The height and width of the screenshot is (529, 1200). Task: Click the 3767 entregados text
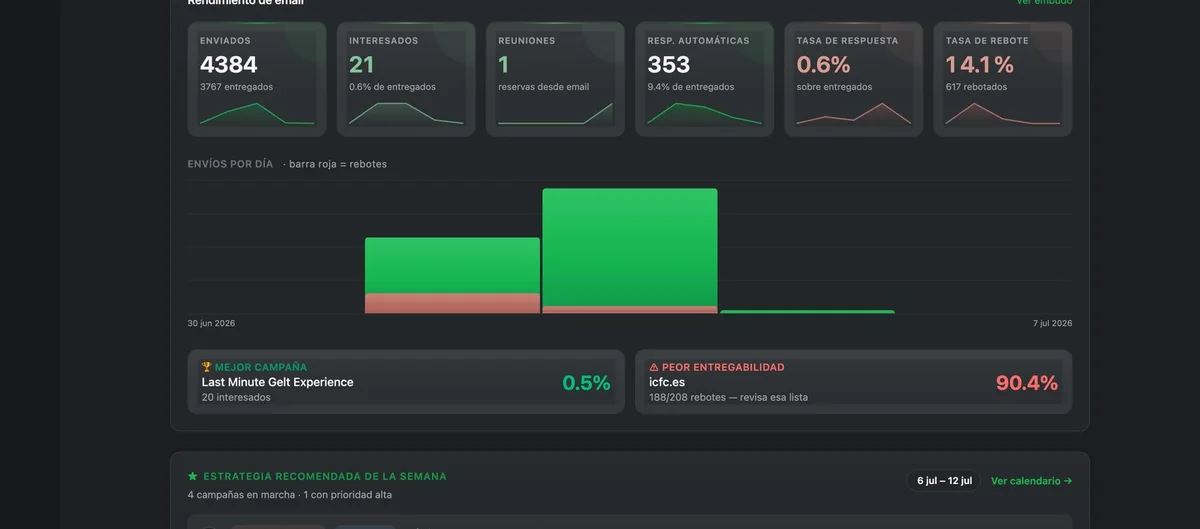(x=236, y=87)
